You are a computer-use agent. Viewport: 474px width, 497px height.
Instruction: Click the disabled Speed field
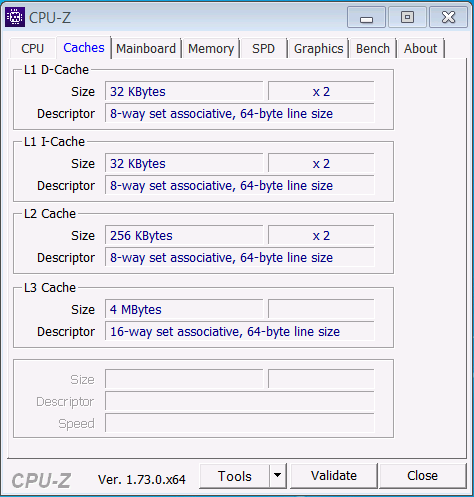(x=240, y=423)
